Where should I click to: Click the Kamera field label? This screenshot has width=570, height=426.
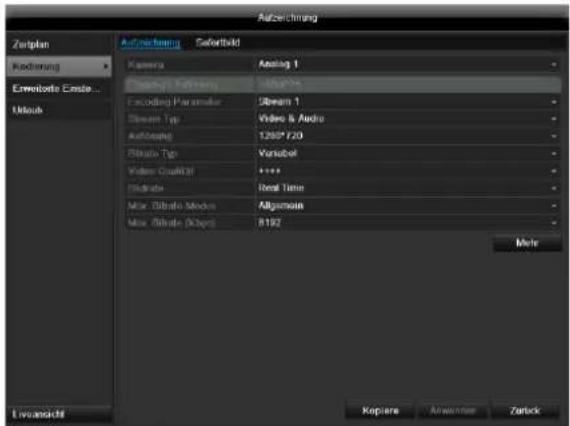click(x=146, y=65)
